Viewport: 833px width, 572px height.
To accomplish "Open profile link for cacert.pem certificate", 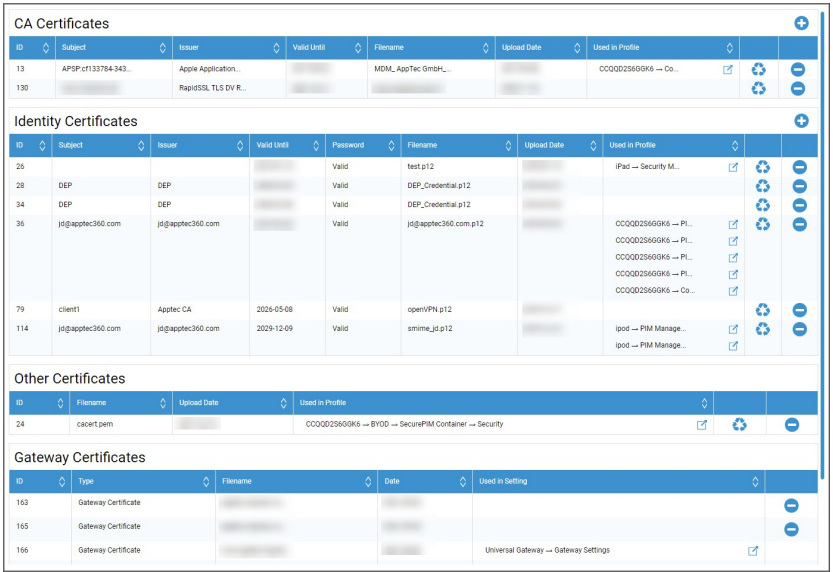I will (x=702, y=425).
